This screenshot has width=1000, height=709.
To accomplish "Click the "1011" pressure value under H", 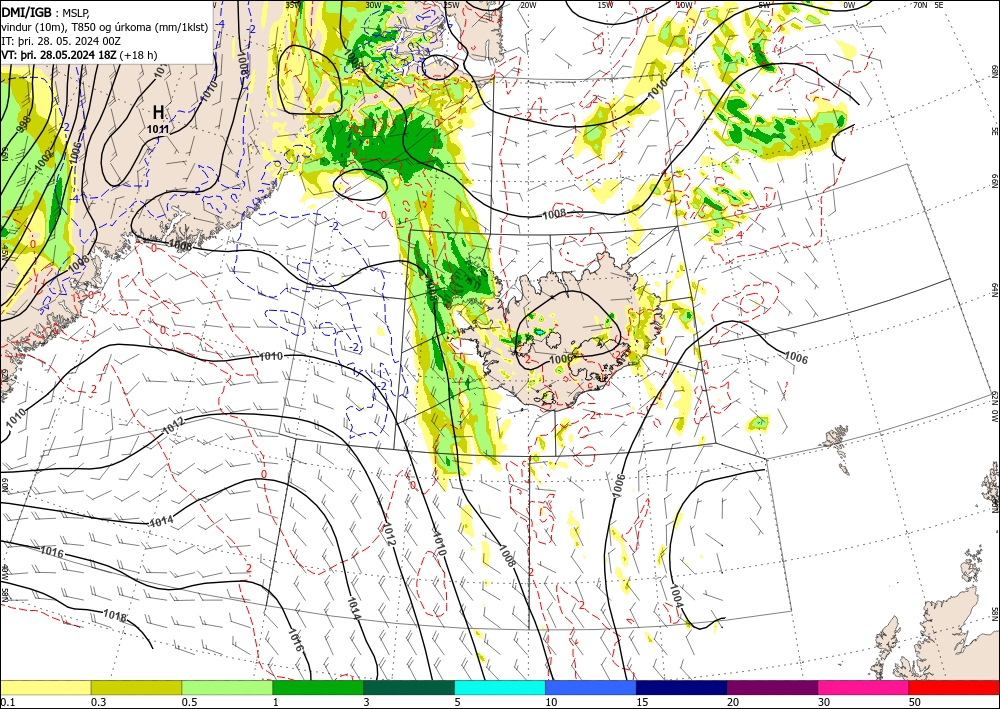I will pyautogui.click(x=158, y=129).
